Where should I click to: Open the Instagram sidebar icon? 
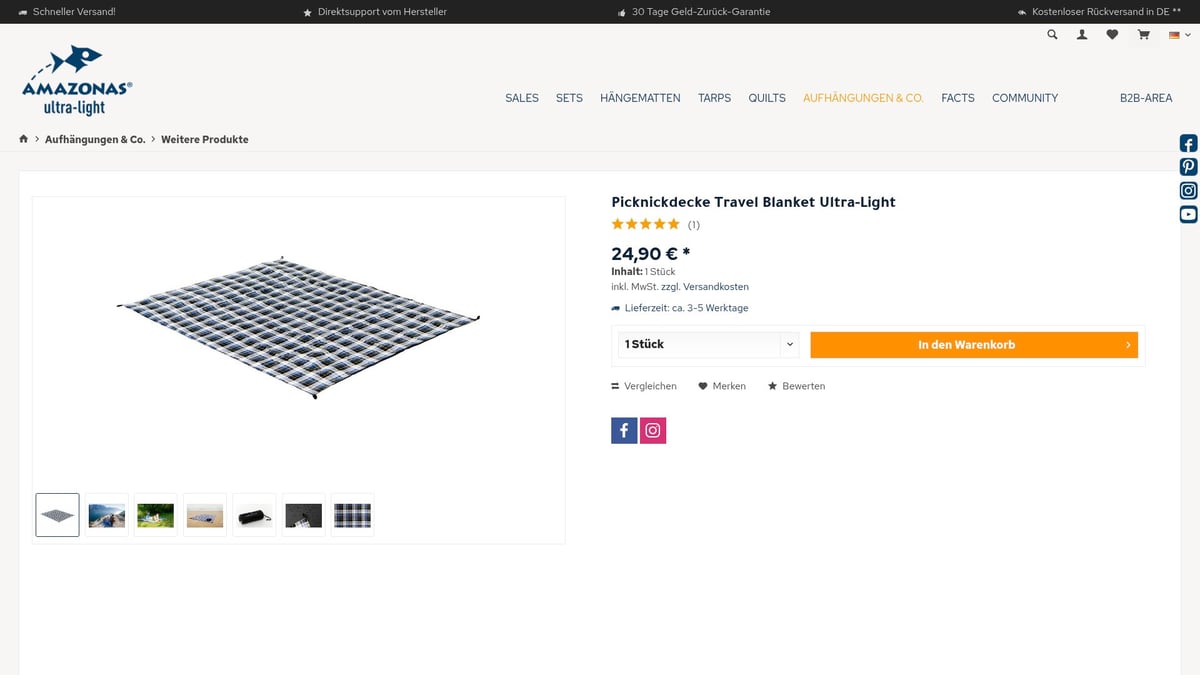tap(1187, 189)
